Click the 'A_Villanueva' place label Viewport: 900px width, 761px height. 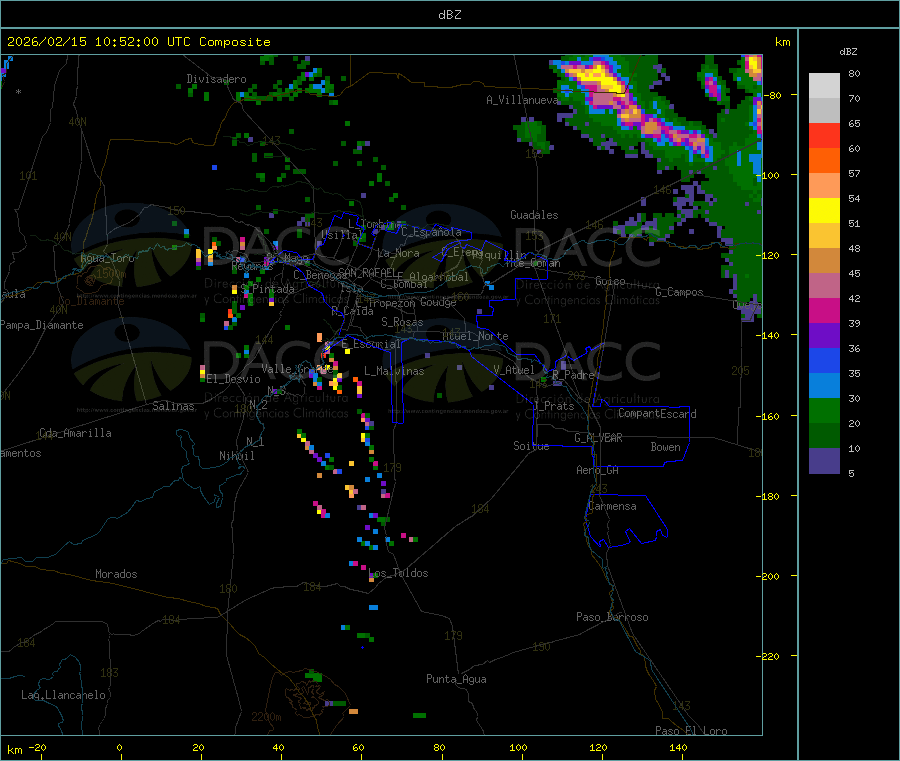[x=522, y=100]
